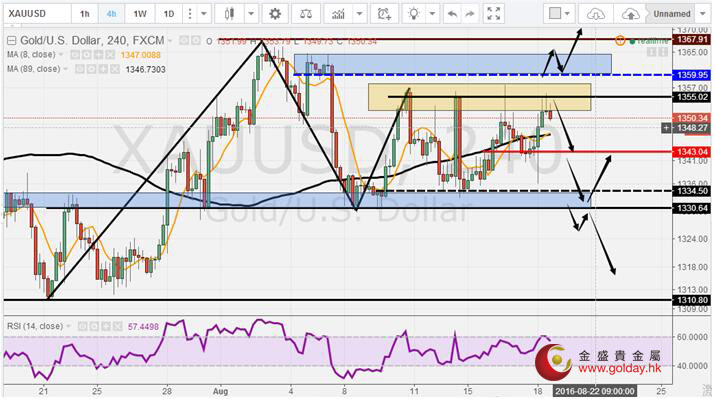Screen dimensions: 714x399
Task: Click the orange circle icon near realtime
Action: tap(620, 41)
